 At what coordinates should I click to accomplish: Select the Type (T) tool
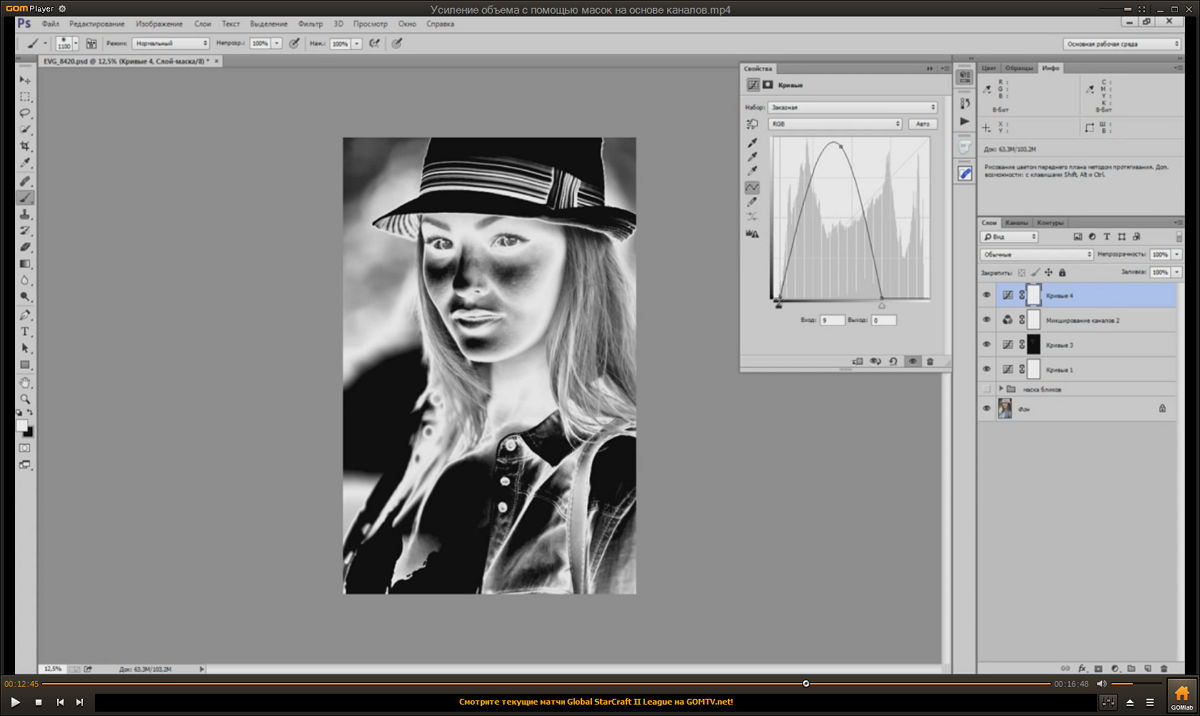coord(25,332)
